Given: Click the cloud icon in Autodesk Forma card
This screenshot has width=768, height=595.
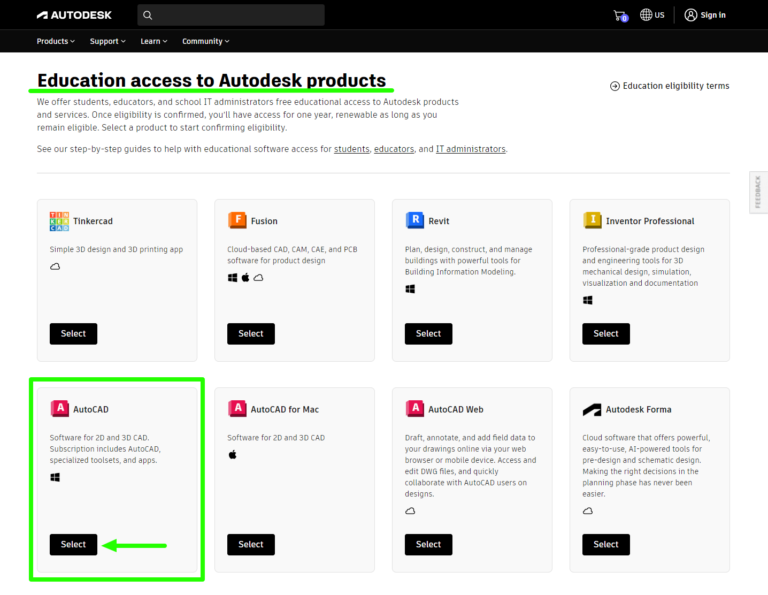Looking at the screenshot, I should (588, 511).
